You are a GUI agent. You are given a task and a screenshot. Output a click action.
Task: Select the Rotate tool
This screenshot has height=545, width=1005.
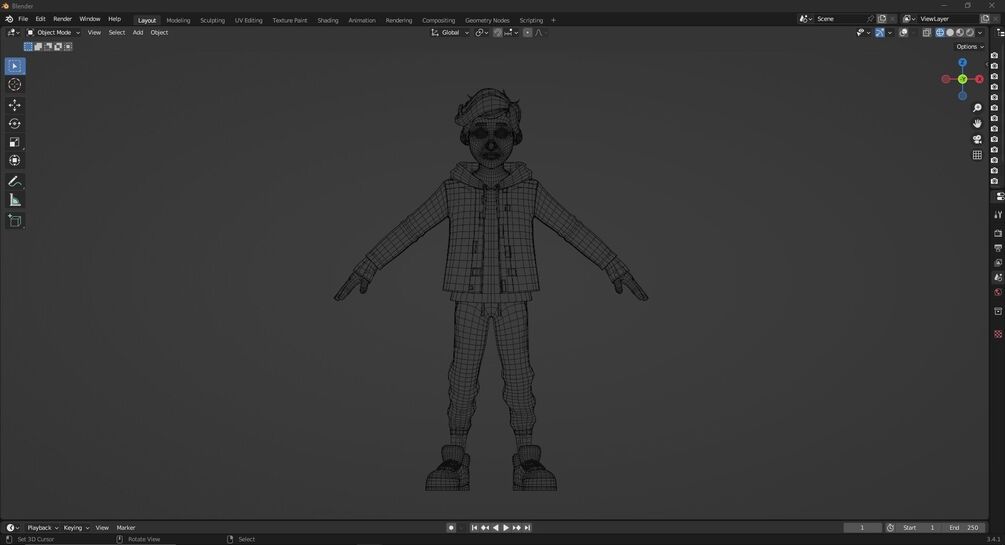pos(15,124)
